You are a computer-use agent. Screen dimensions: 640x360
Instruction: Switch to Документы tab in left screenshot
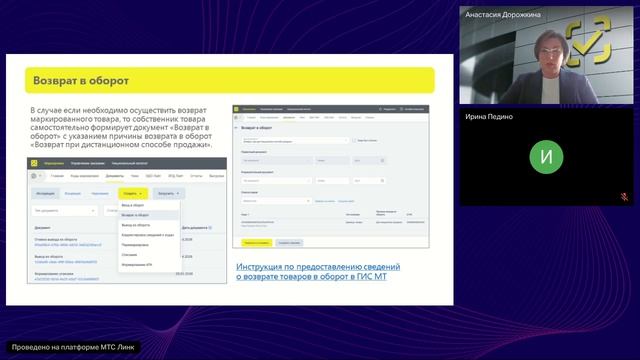[115, 176]
